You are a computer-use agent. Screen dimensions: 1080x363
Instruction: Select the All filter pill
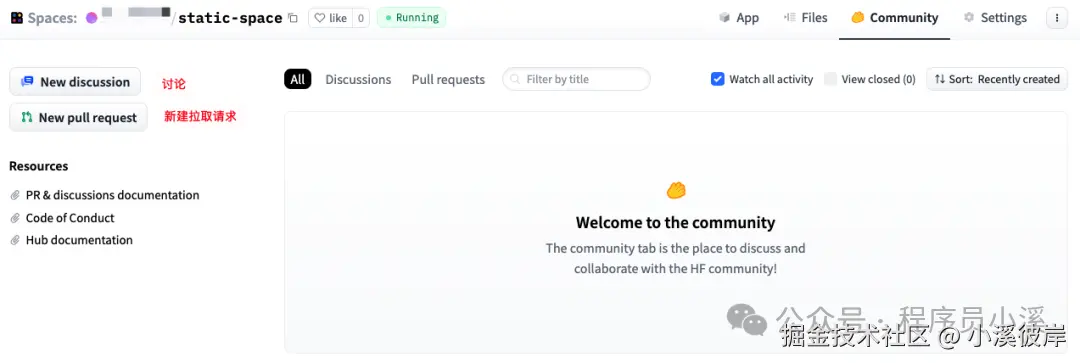click(298, 79)
